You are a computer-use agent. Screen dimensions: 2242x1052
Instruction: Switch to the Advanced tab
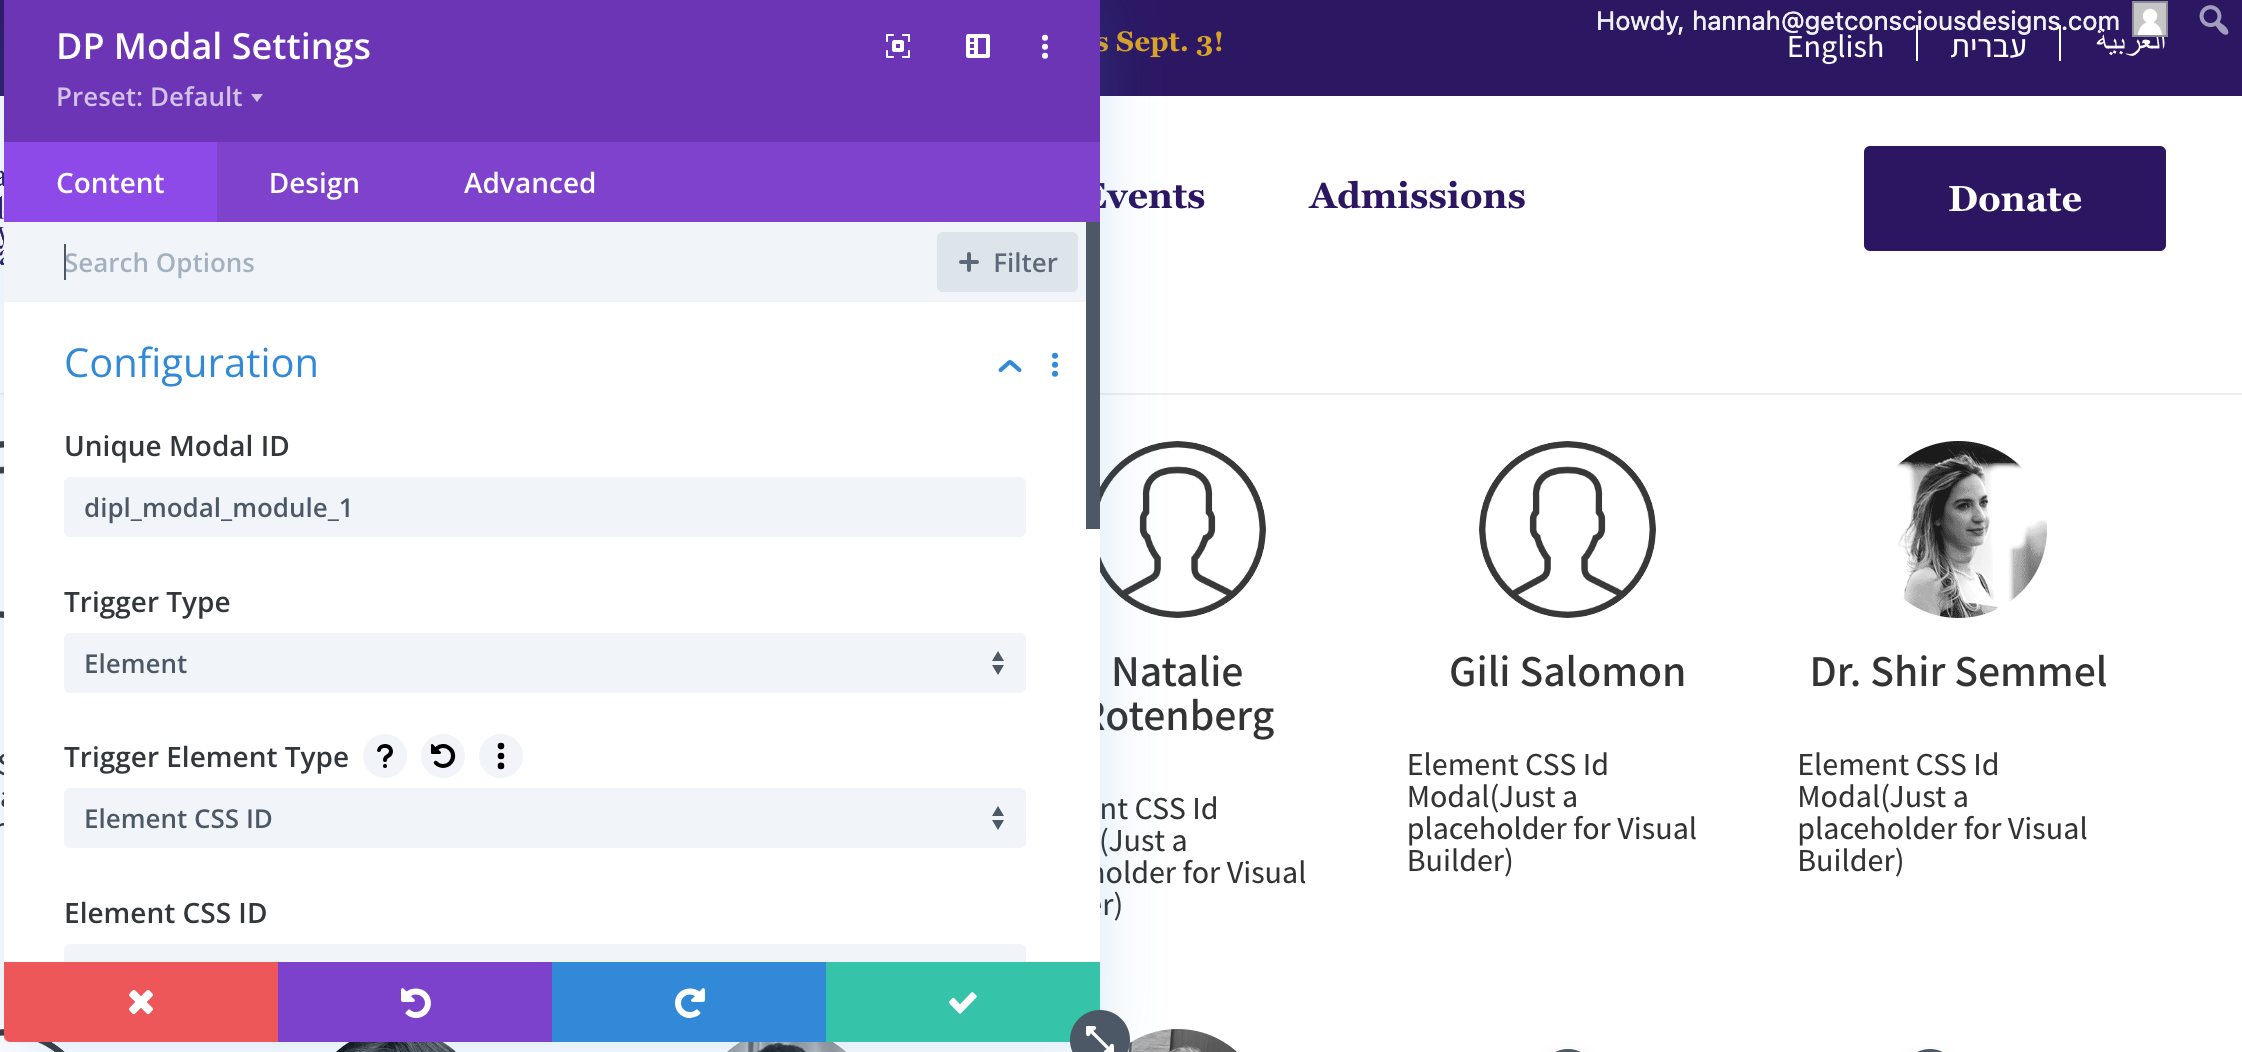pyautogui.click(x=530, y=183)
